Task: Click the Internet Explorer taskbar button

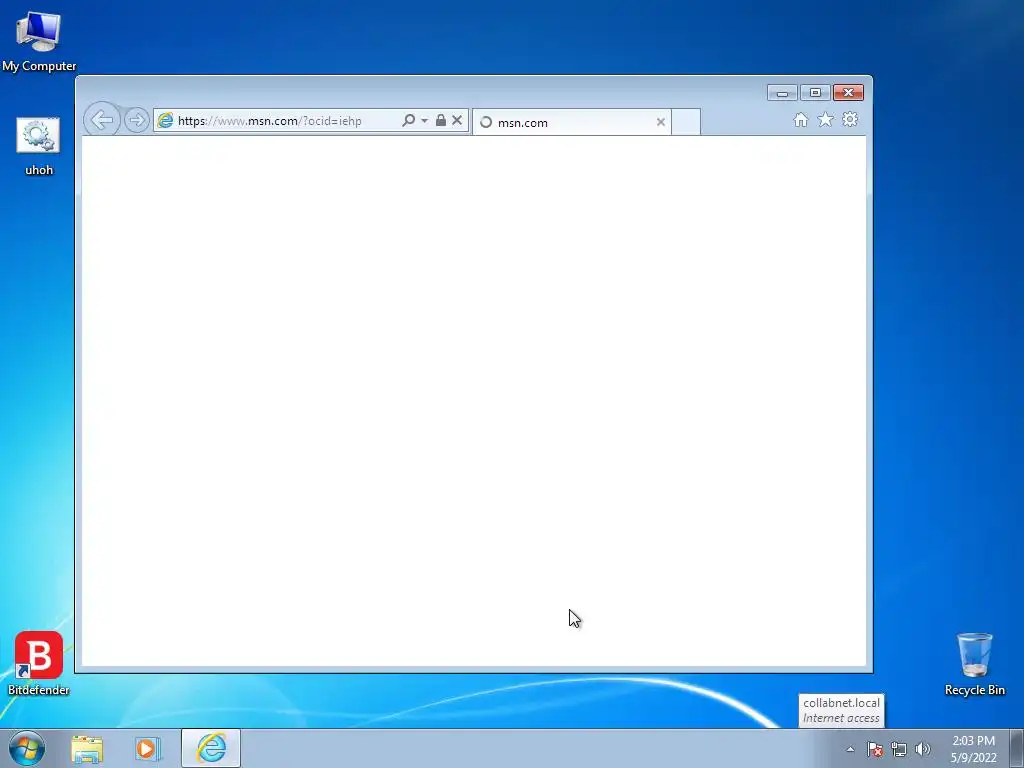Action: pyautogui.click(x=211, y=748)
